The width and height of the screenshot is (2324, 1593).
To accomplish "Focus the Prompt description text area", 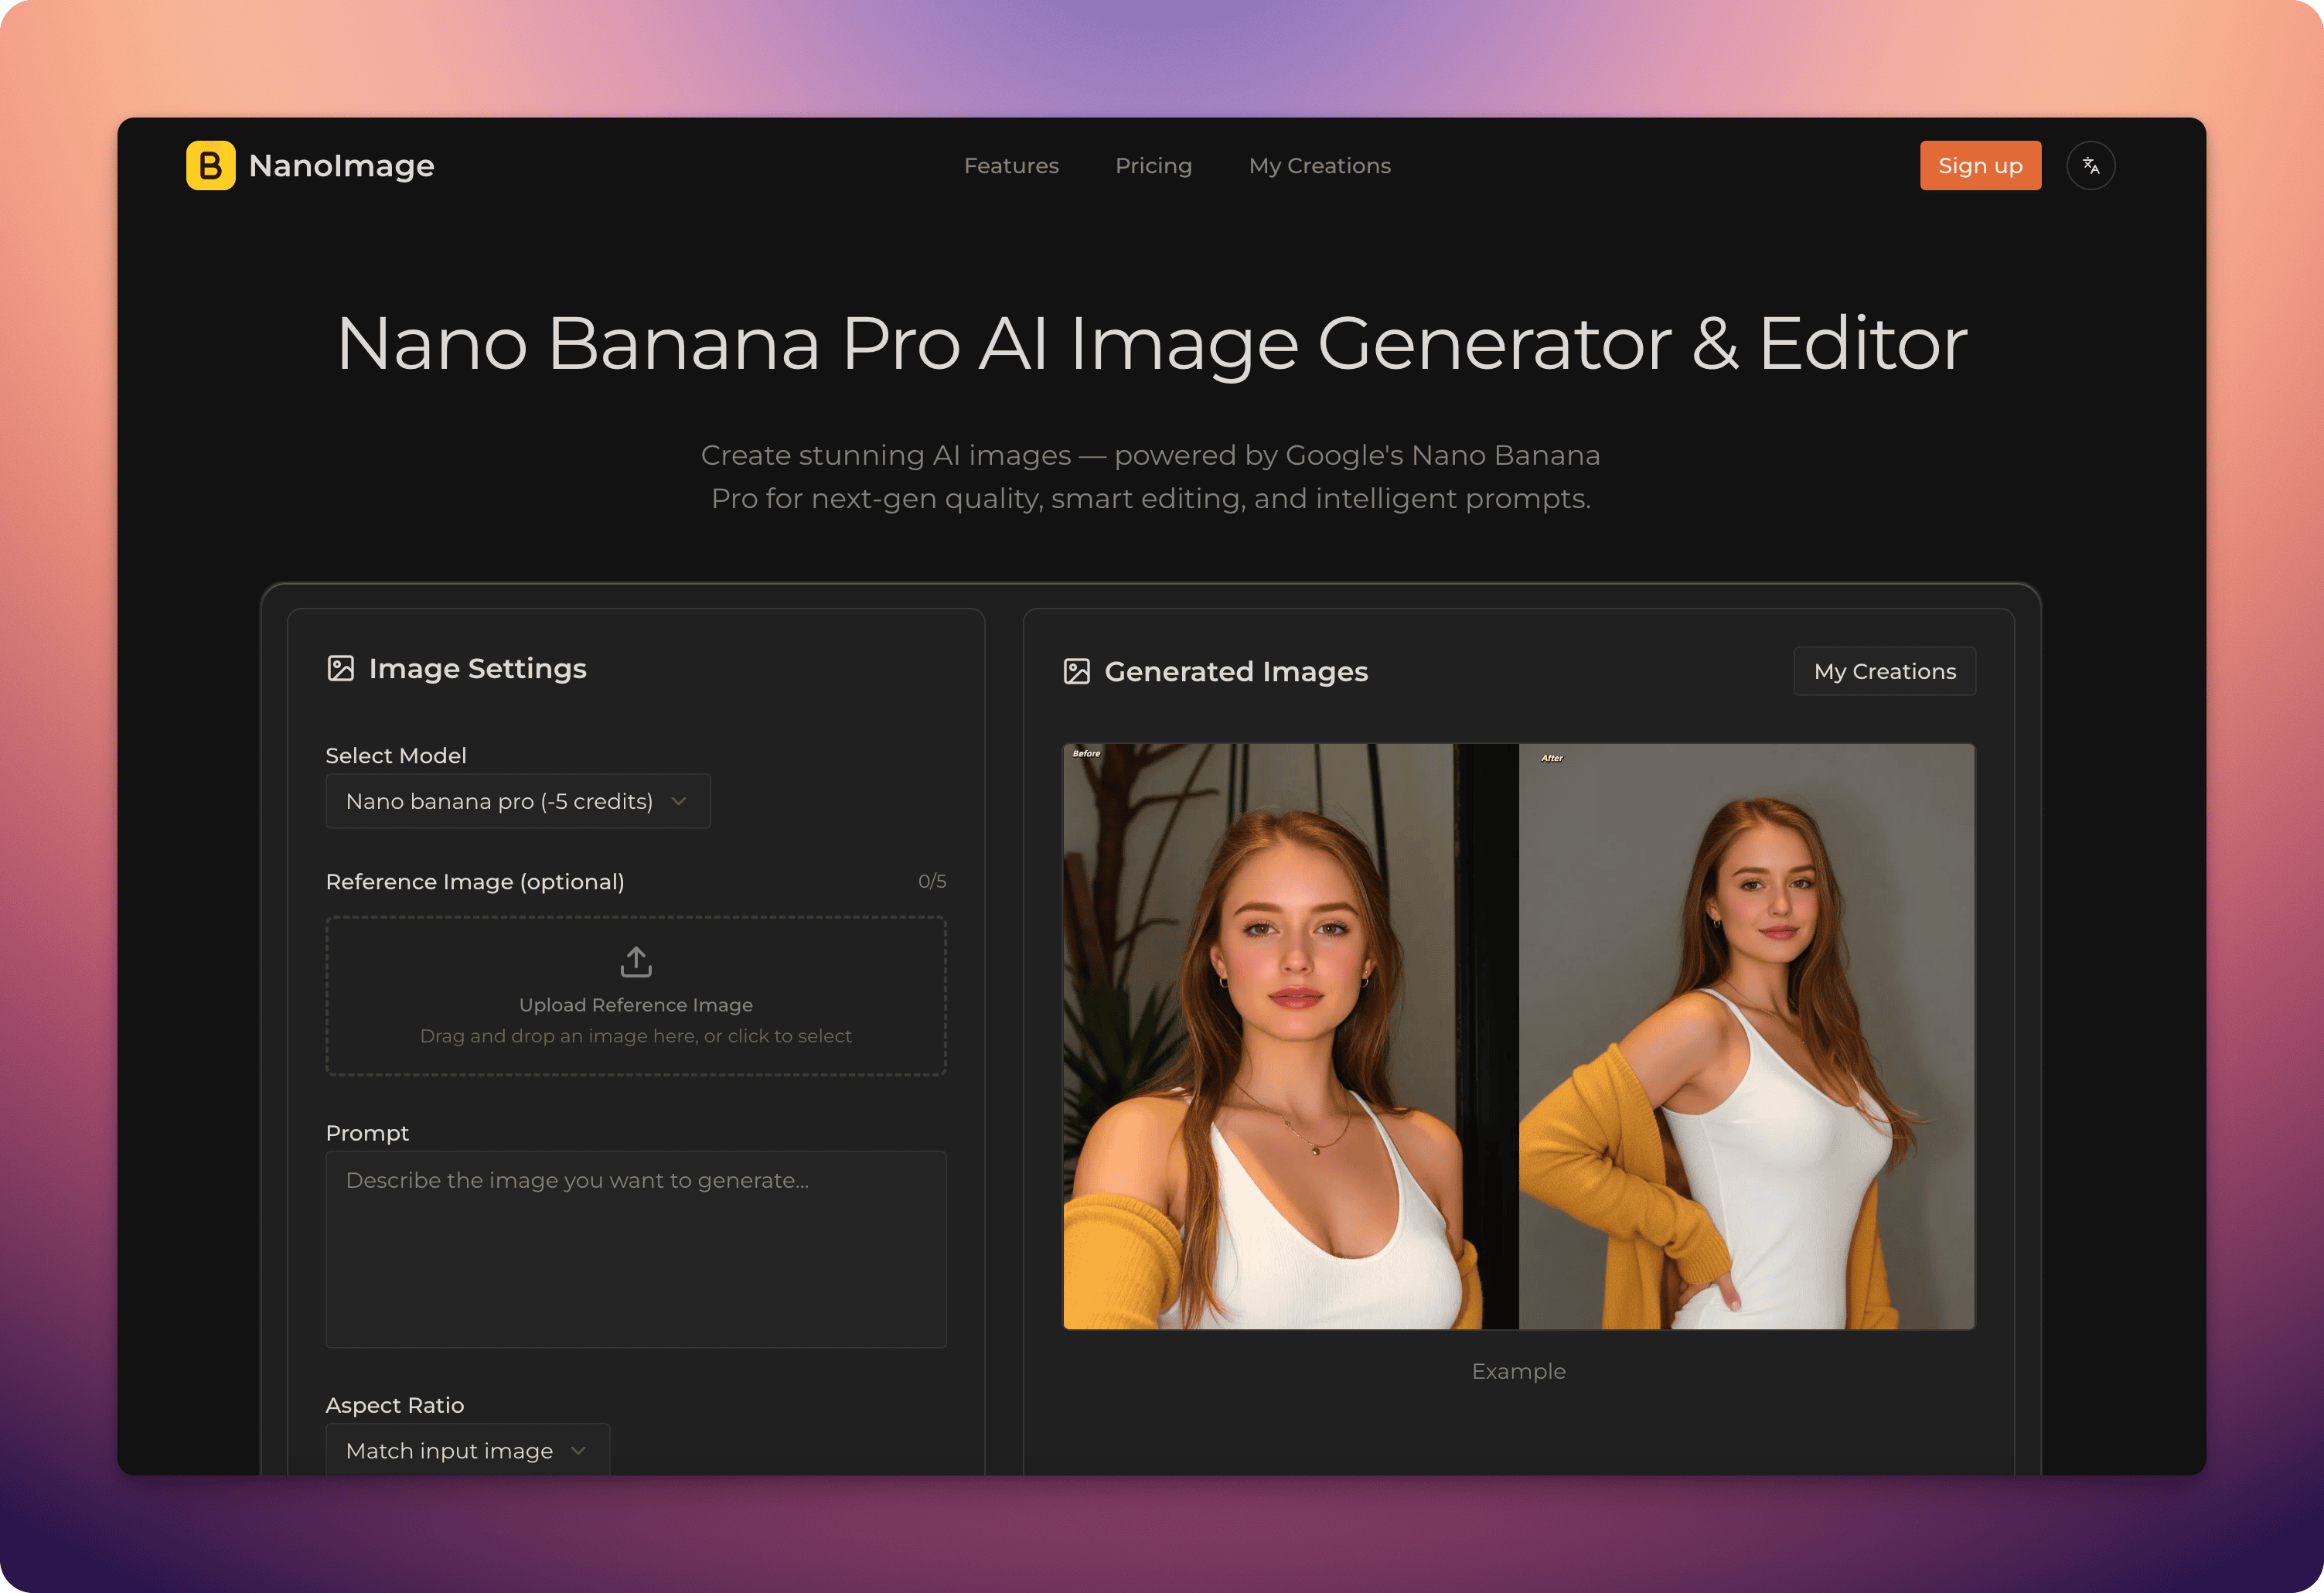I will (x=636, y=1248).
